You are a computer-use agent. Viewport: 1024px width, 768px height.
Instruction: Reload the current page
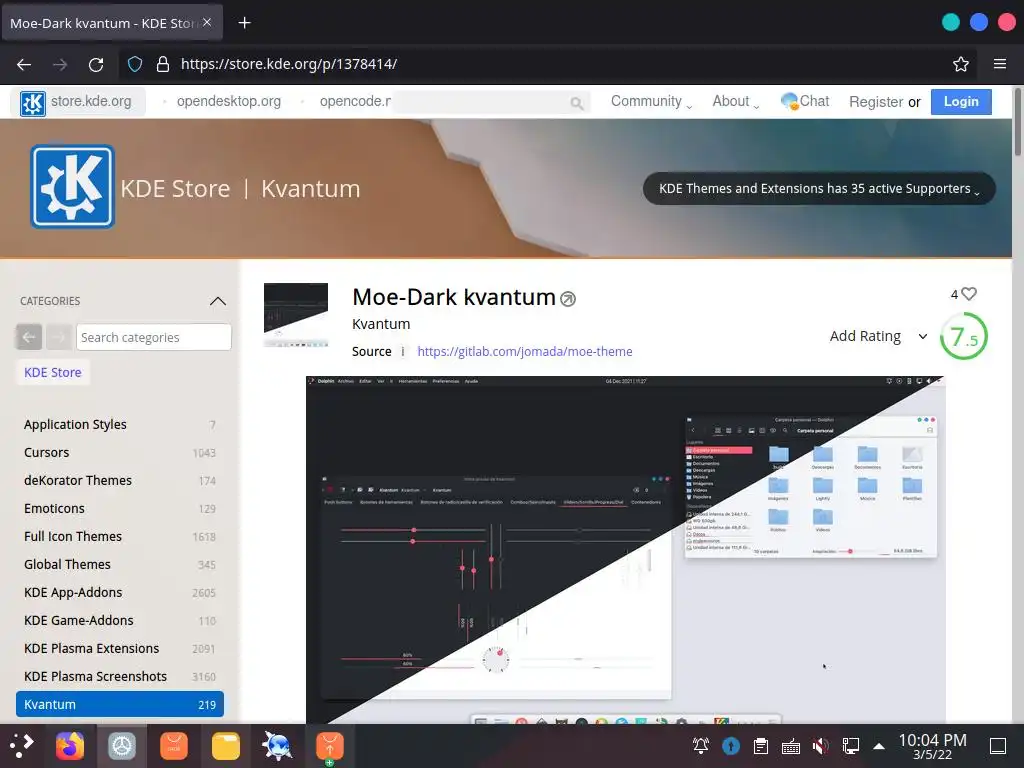tap(96, 64)
